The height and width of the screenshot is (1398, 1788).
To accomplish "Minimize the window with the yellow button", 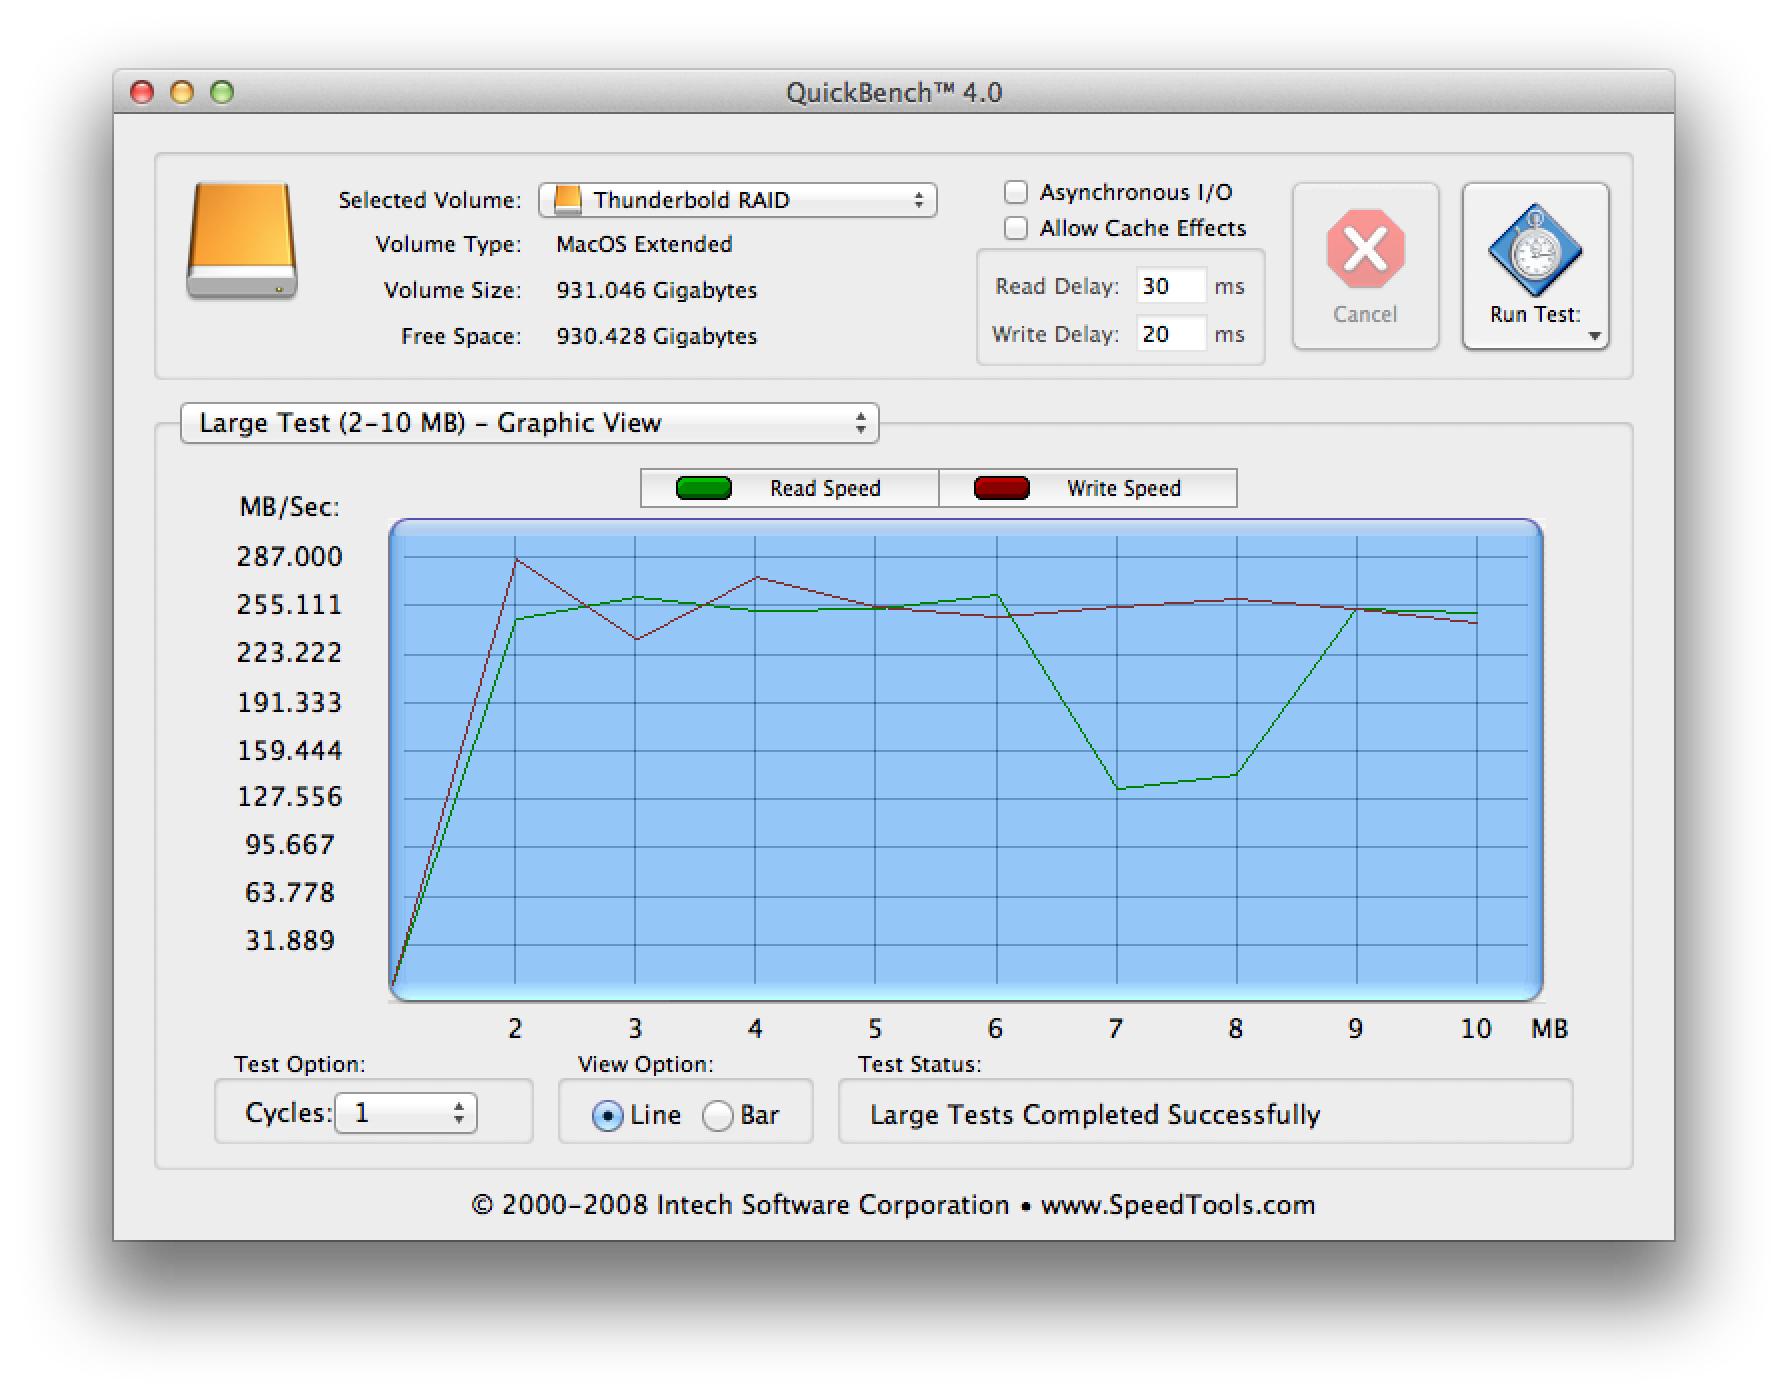I will (182, 92).
